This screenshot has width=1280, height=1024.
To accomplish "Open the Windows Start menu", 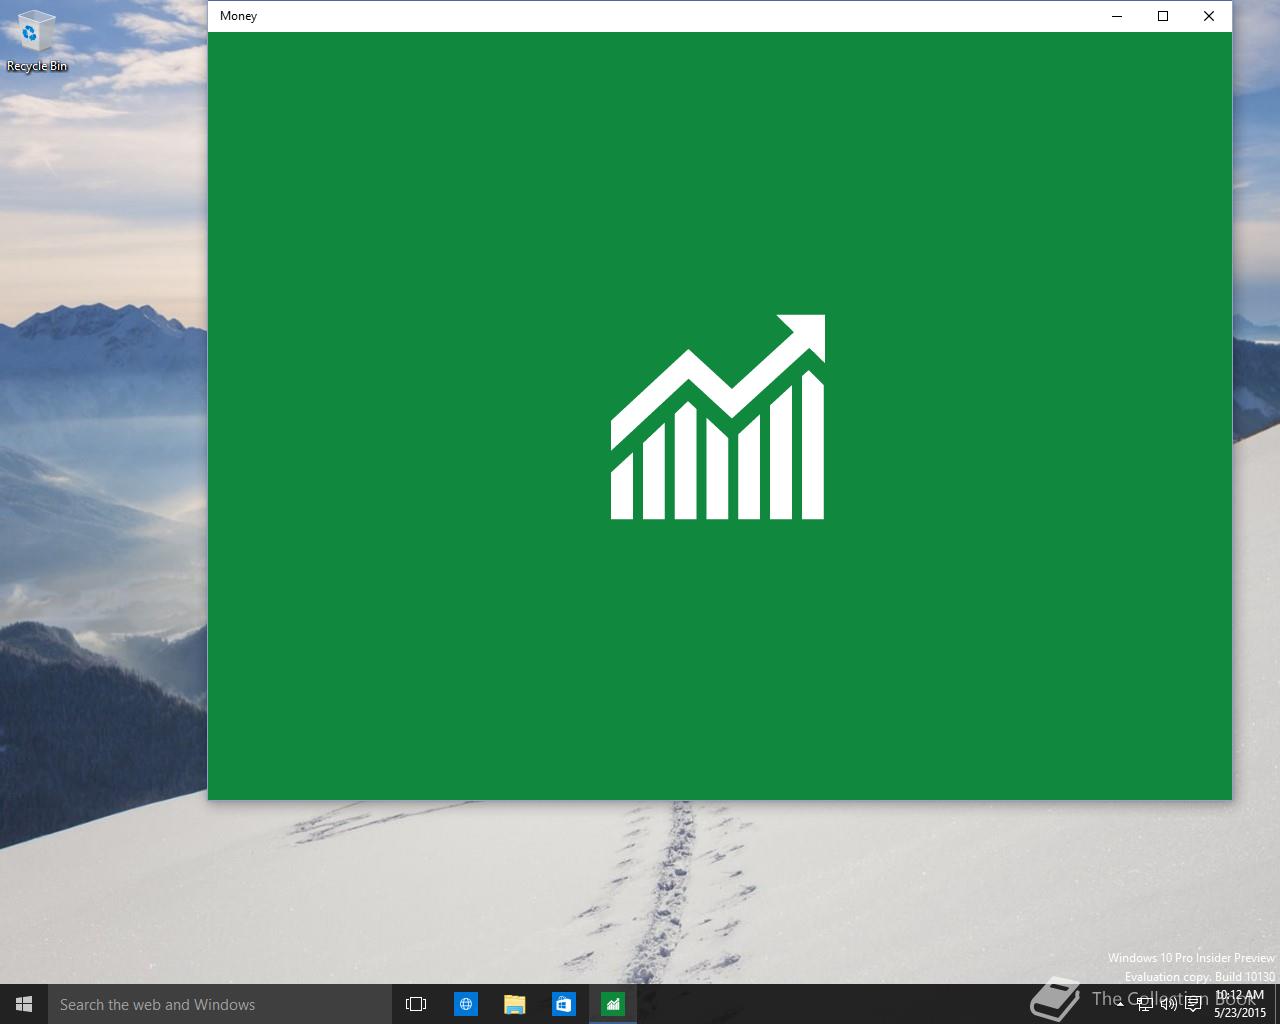I will [24, 1004].
